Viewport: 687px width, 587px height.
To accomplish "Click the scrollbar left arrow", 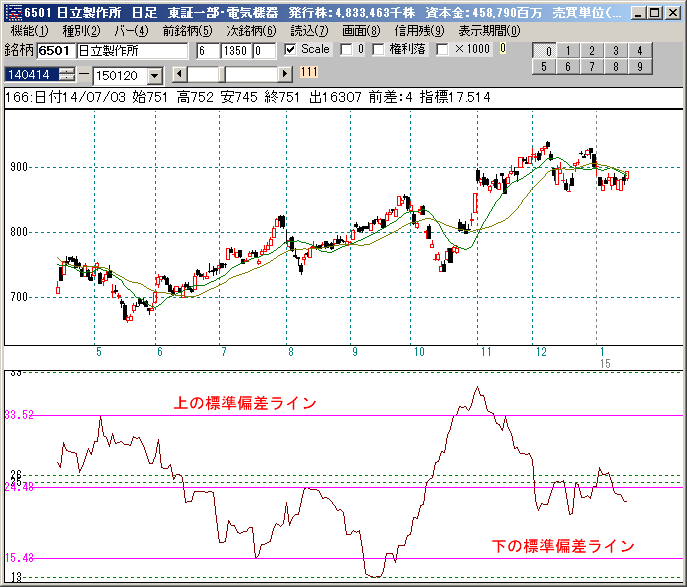I will tap(179, 74).
